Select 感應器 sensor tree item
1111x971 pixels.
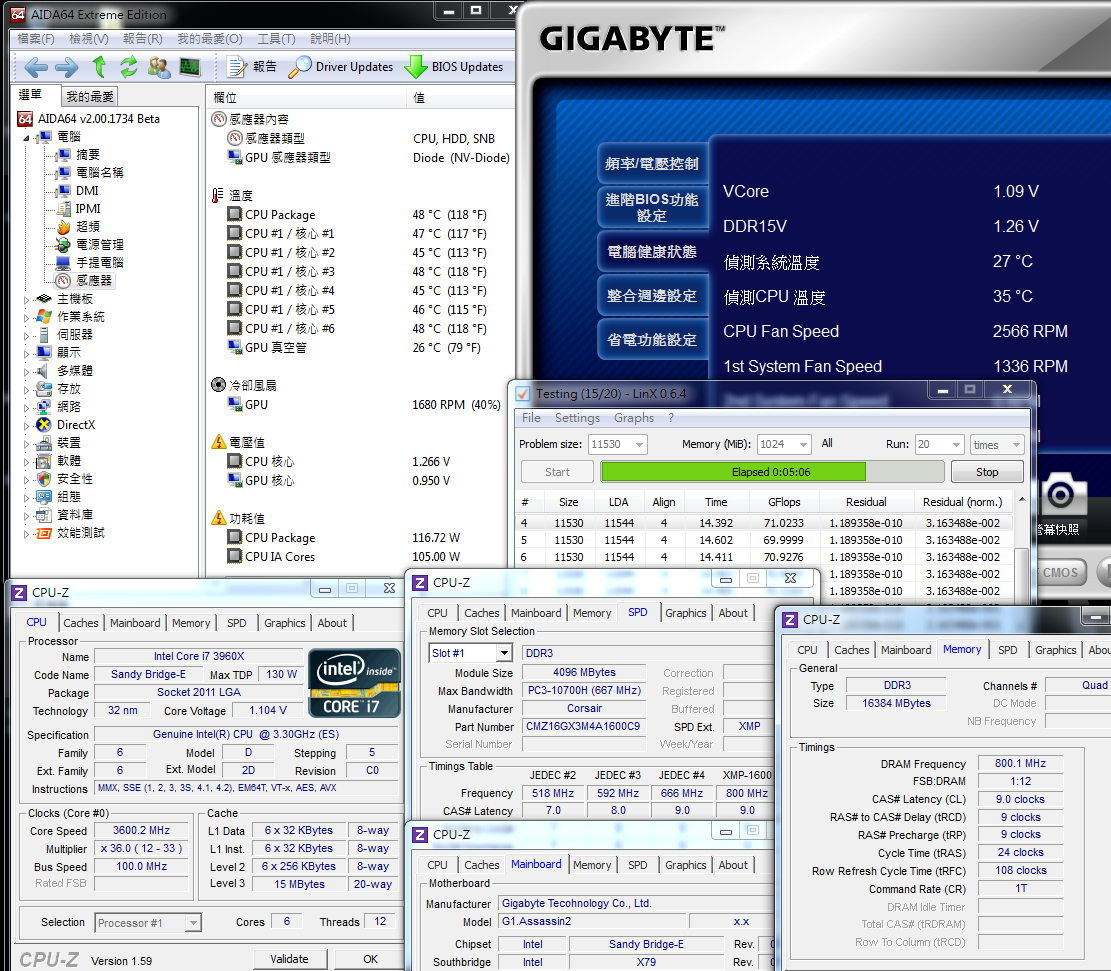(x=84, y=281)
